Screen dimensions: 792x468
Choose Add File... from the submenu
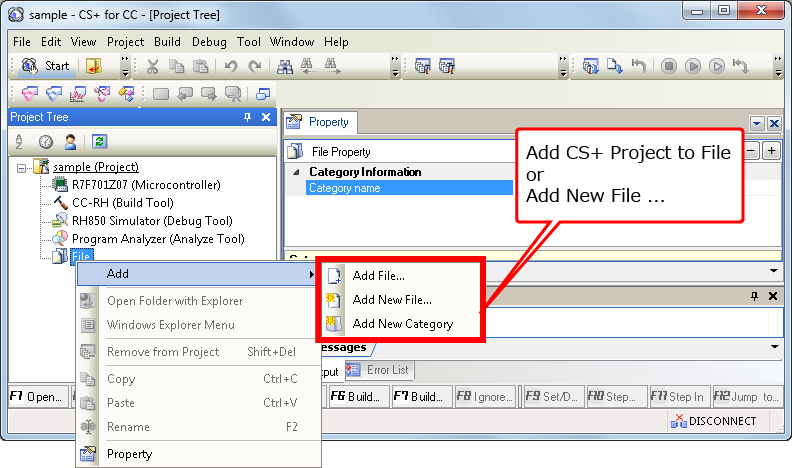point(378,276)
